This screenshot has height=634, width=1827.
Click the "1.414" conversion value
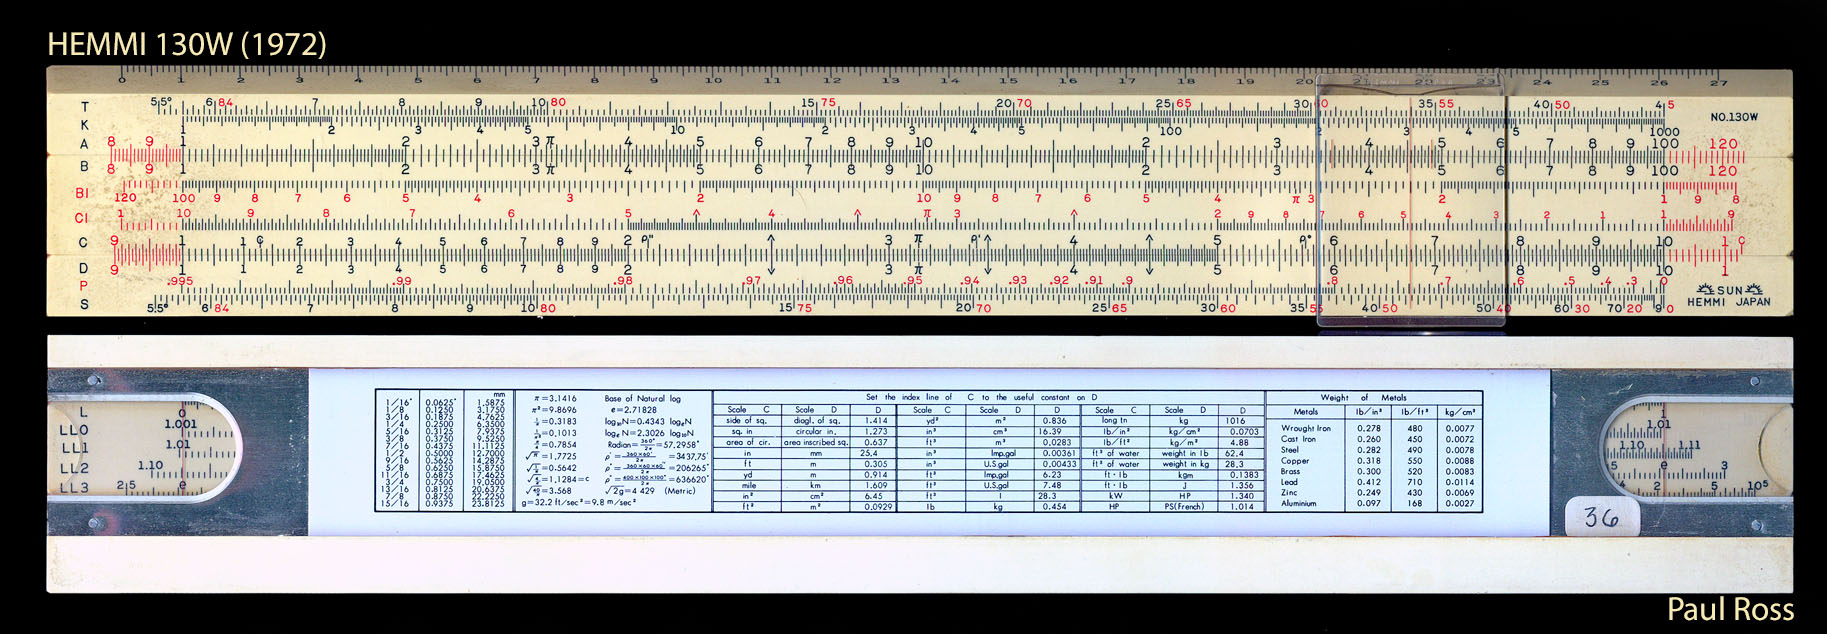(876, 420)
